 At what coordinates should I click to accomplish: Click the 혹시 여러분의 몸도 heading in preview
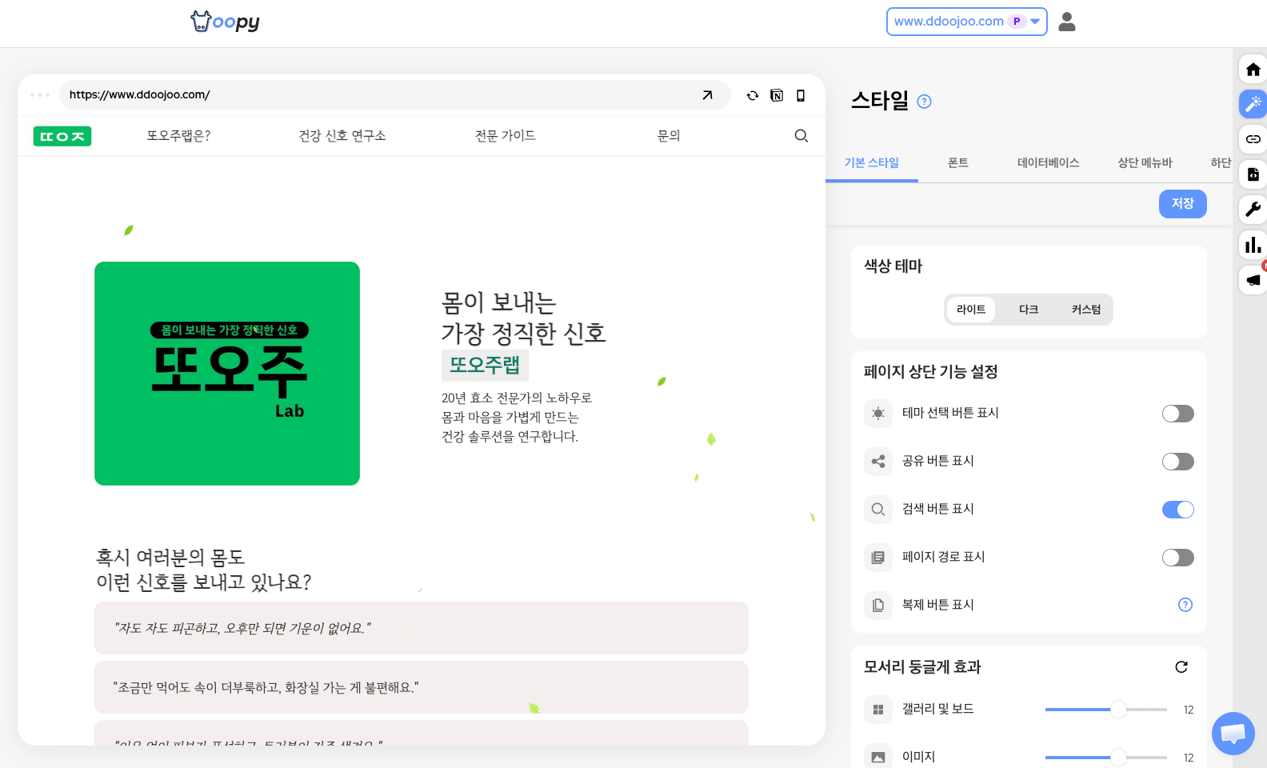point(203,569)
